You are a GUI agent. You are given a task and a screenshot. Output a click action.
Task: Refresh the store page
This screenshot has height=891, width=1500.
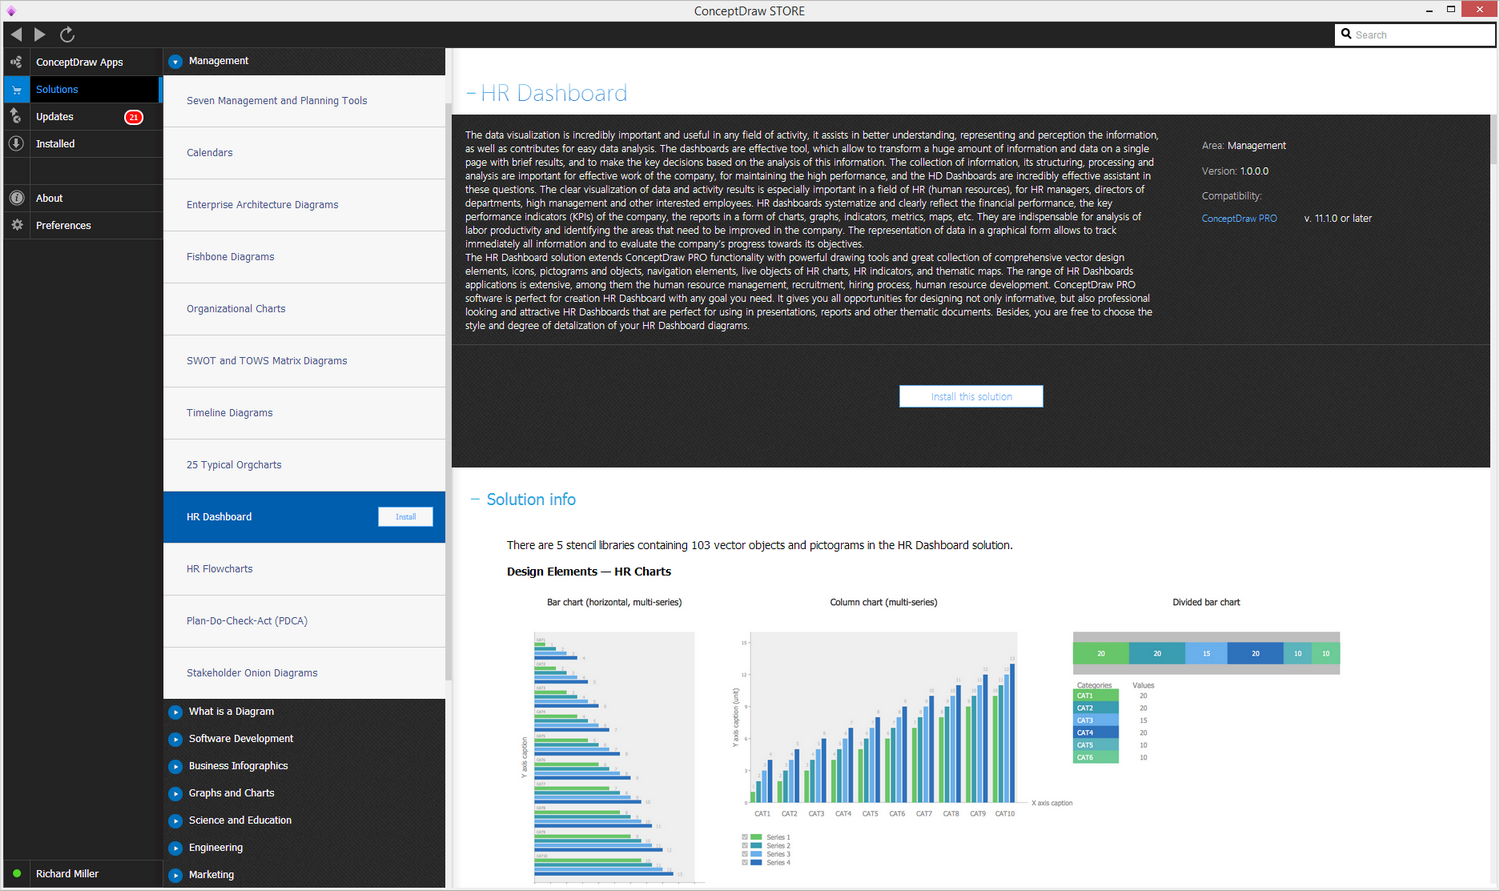click(67, 34)
